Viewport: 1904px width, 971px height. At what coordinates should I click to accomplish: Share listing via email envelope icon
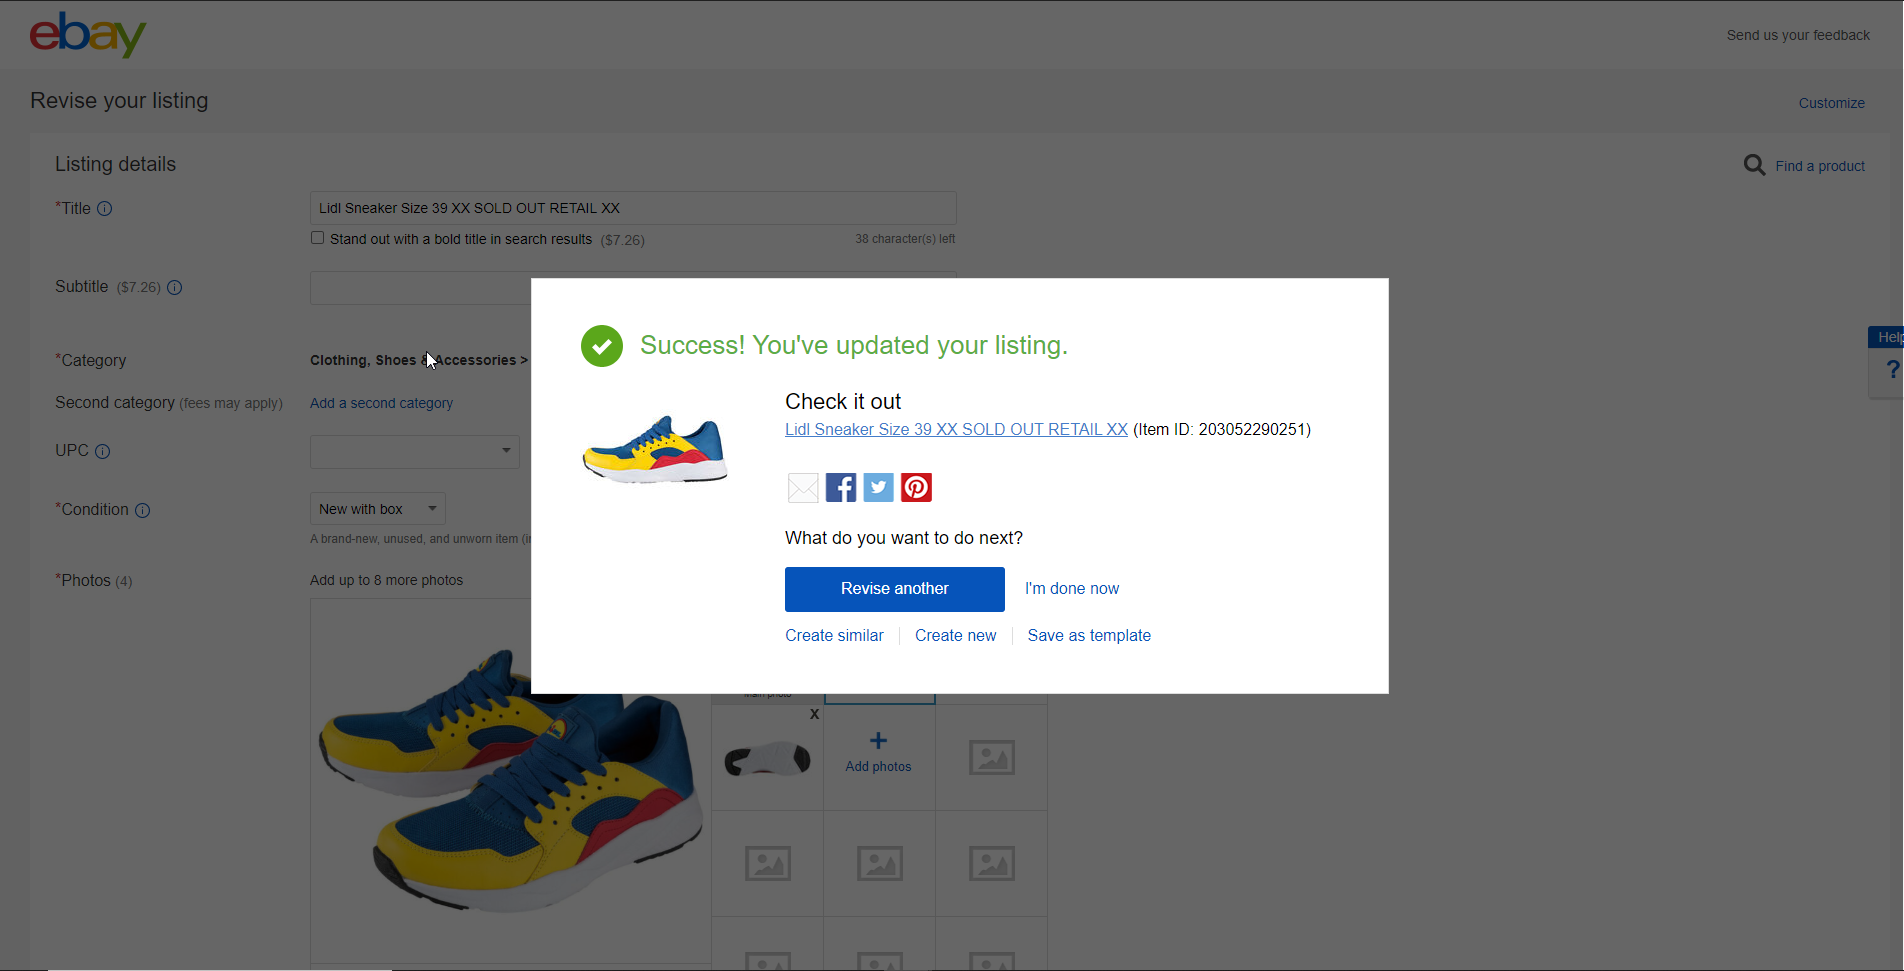(803, 488)
